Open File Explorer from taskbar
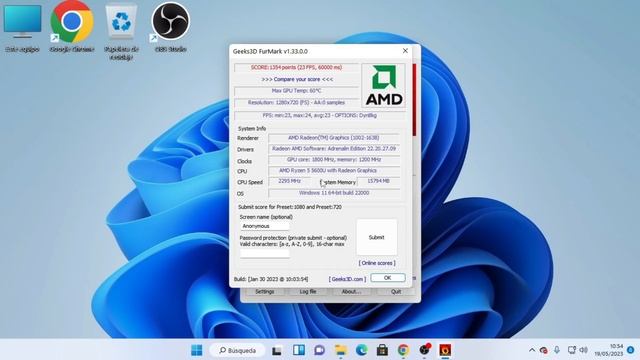Viewport: 640px width, 360px height. click(340, 350)
